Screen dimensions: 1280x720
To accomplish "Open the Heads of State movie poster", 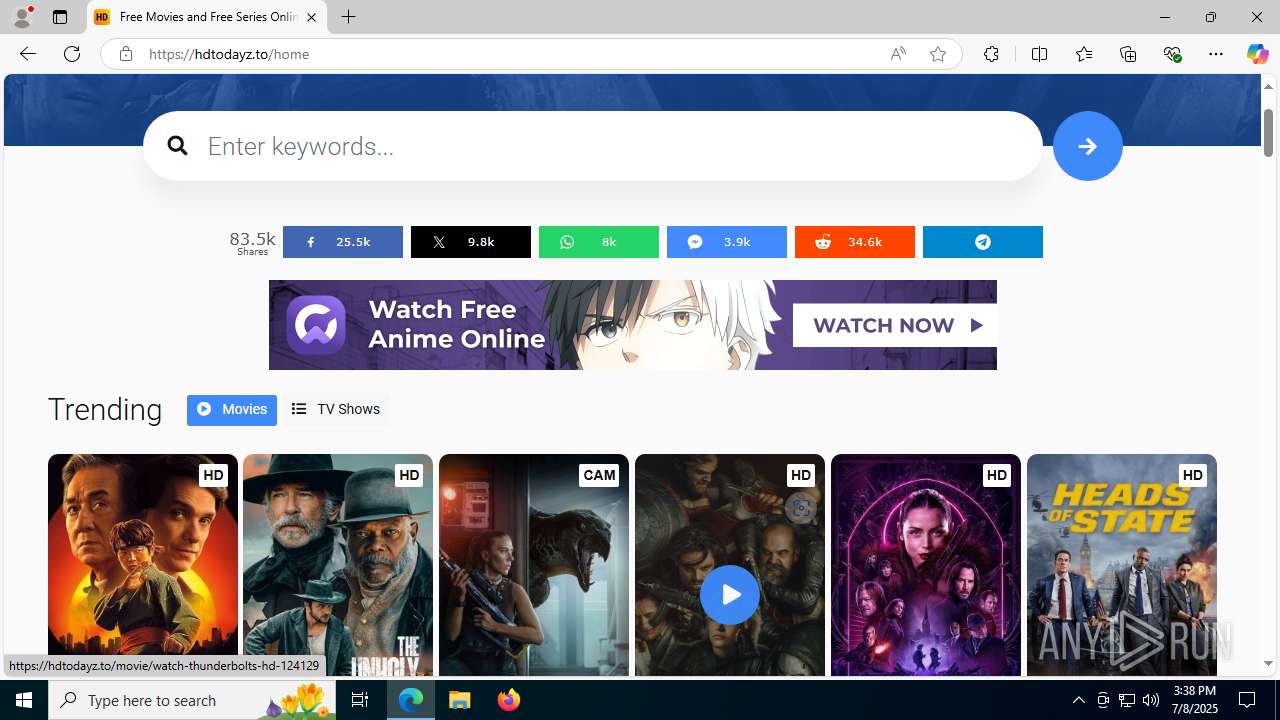I will [1121, 565].
